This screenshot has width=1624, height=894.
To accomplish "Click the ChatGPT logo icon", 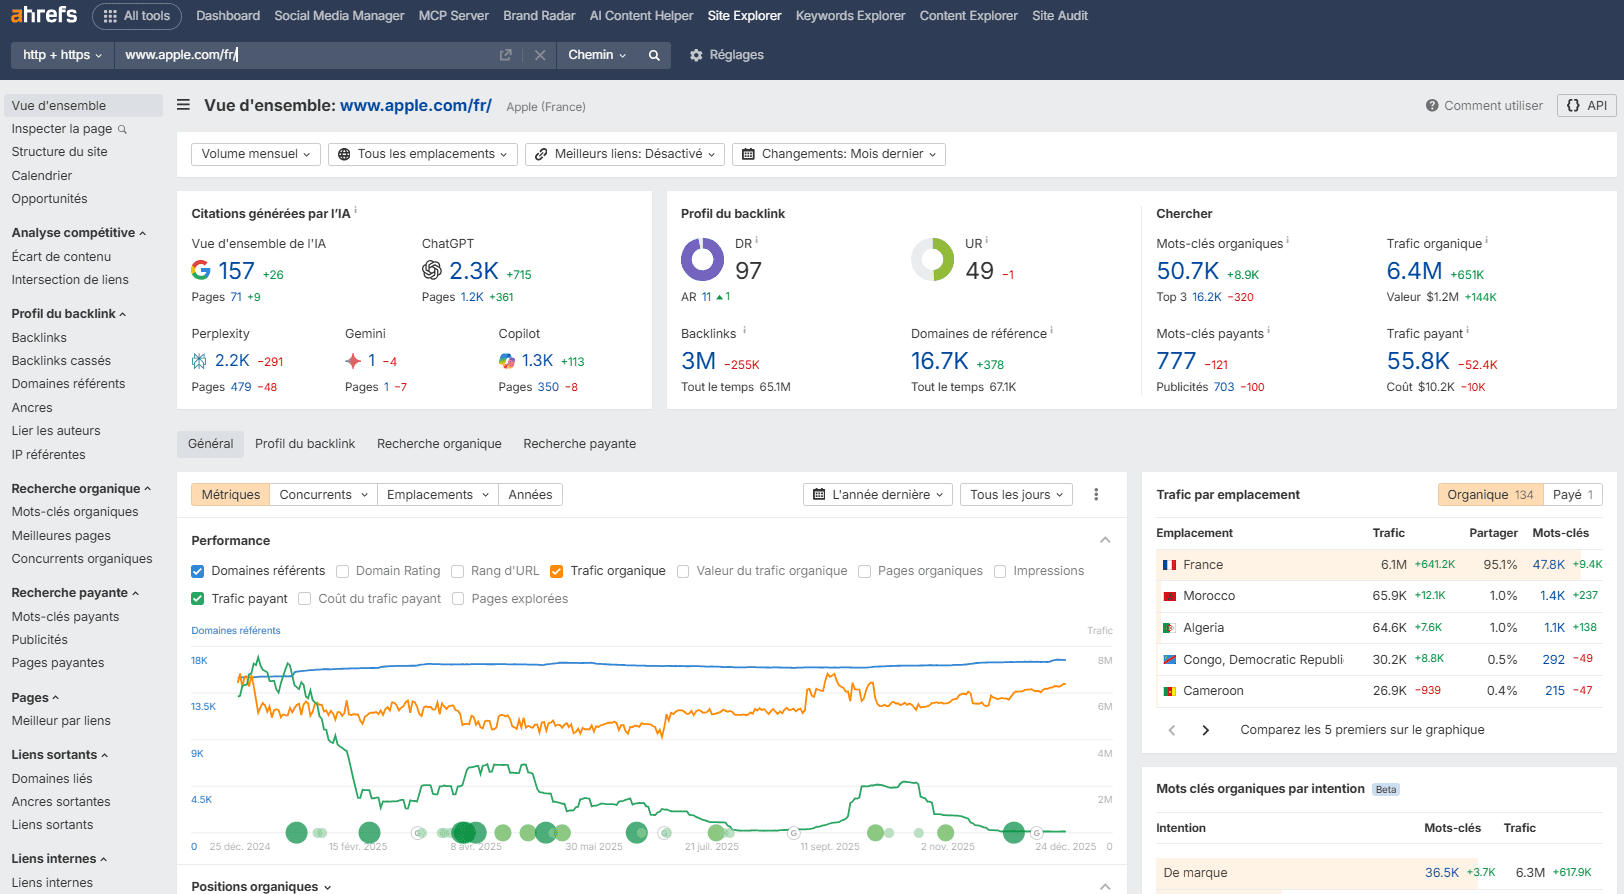I will (432, 270).
